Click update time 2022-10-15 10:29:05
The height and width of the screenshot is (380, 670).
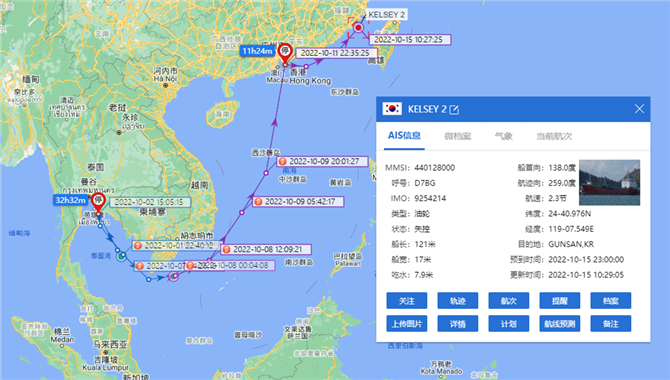point(586,275)
